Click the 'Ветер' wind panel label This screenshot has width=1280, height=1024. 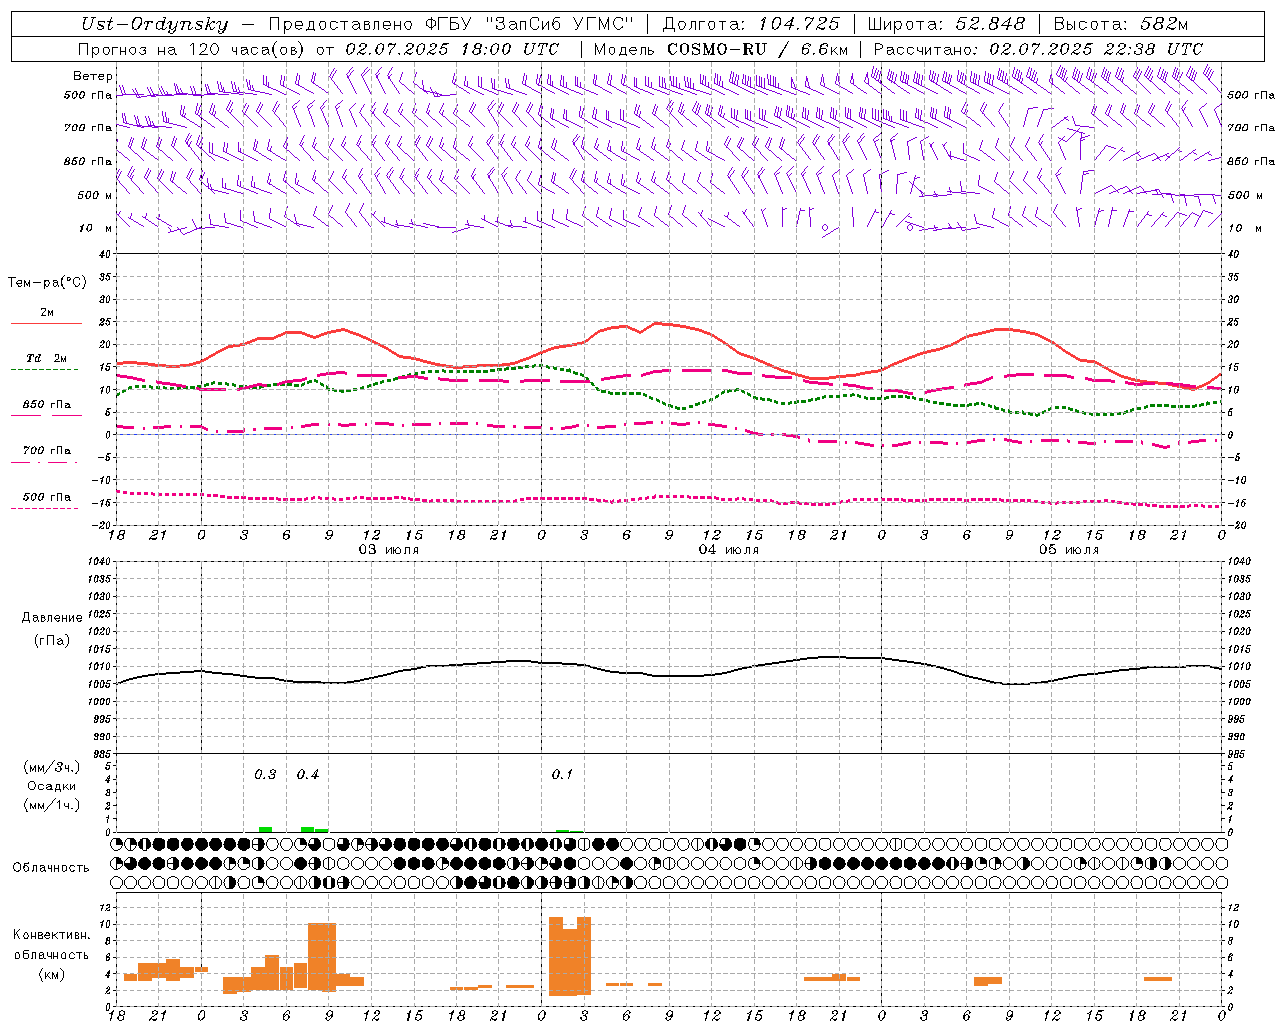click(x=92, y=76)
